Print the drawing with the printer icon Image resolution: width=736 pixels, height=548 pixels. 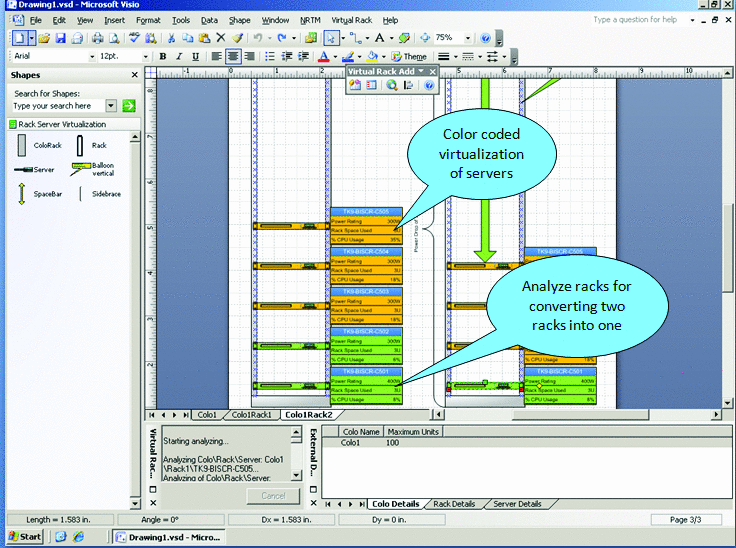pos(97,38)
